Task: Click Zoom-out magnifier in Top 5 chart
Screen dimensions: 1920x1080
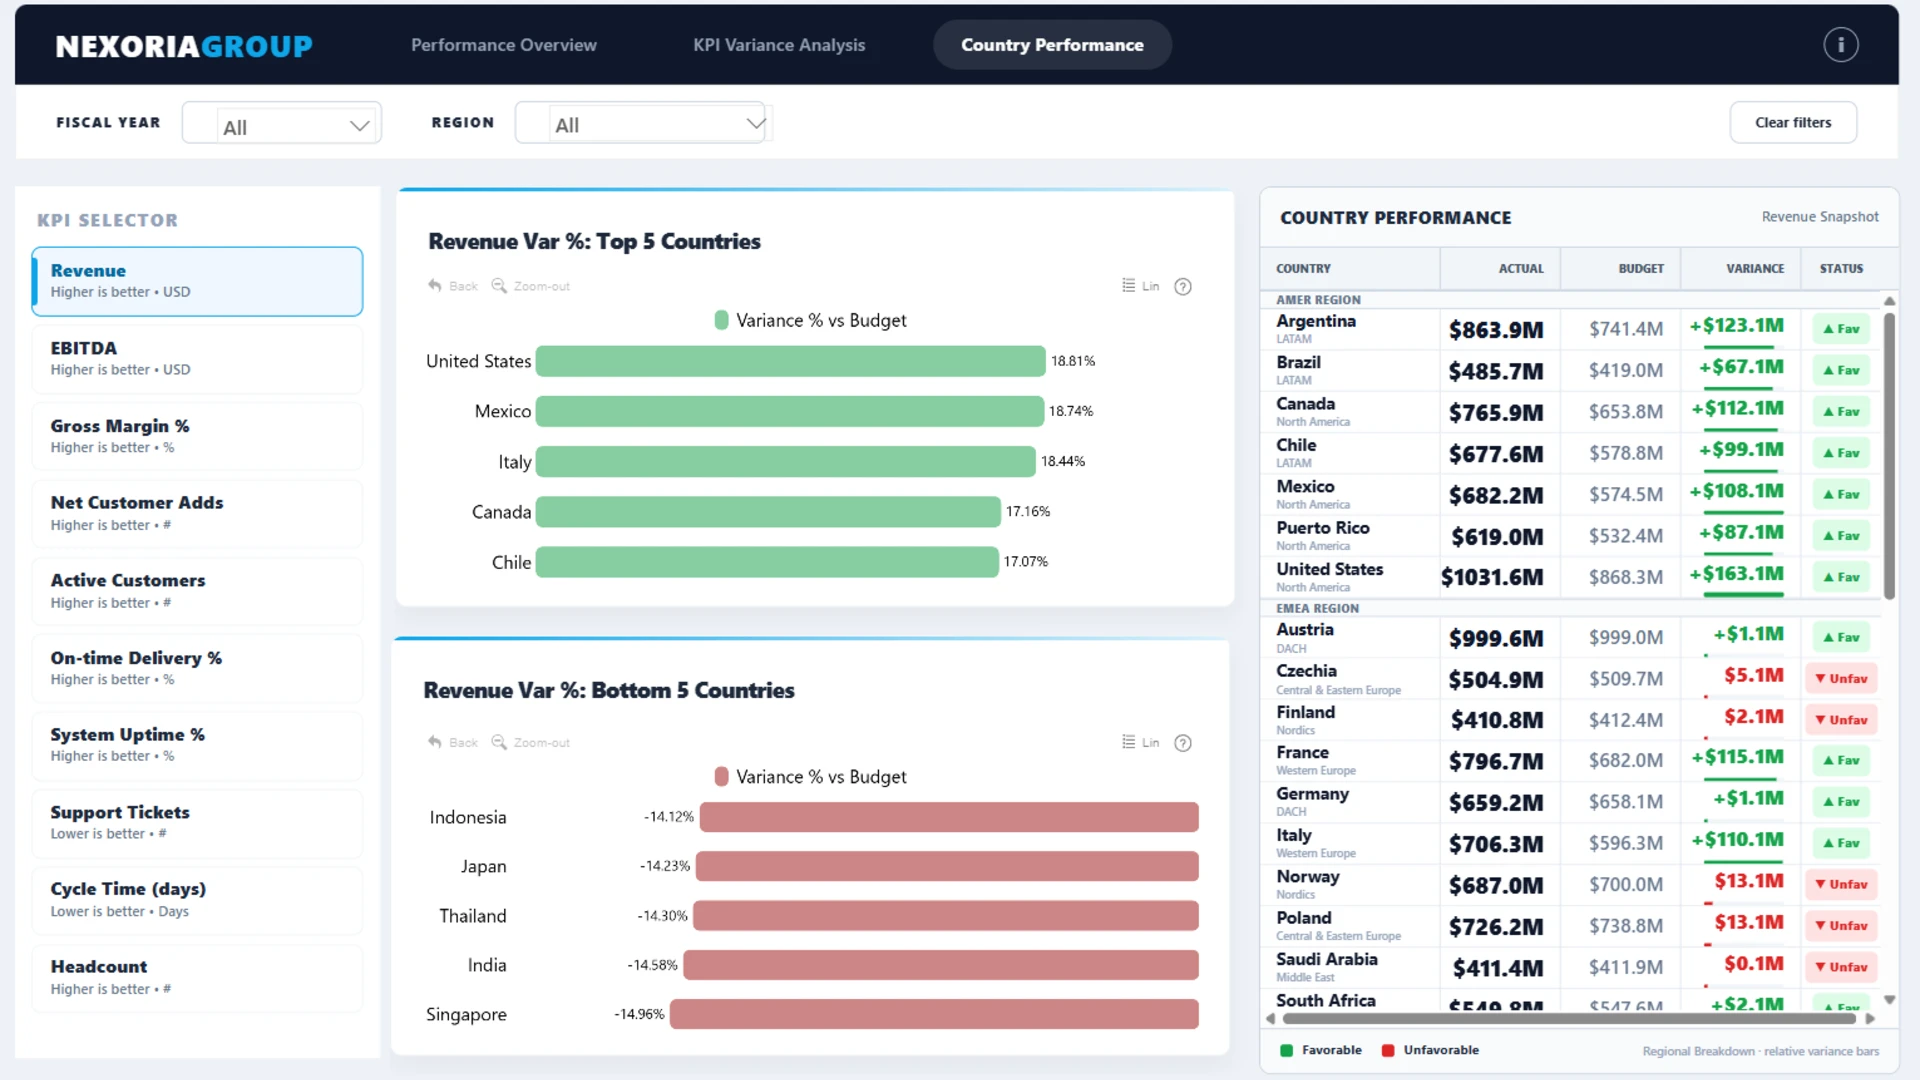Action: tap(499, 286)
